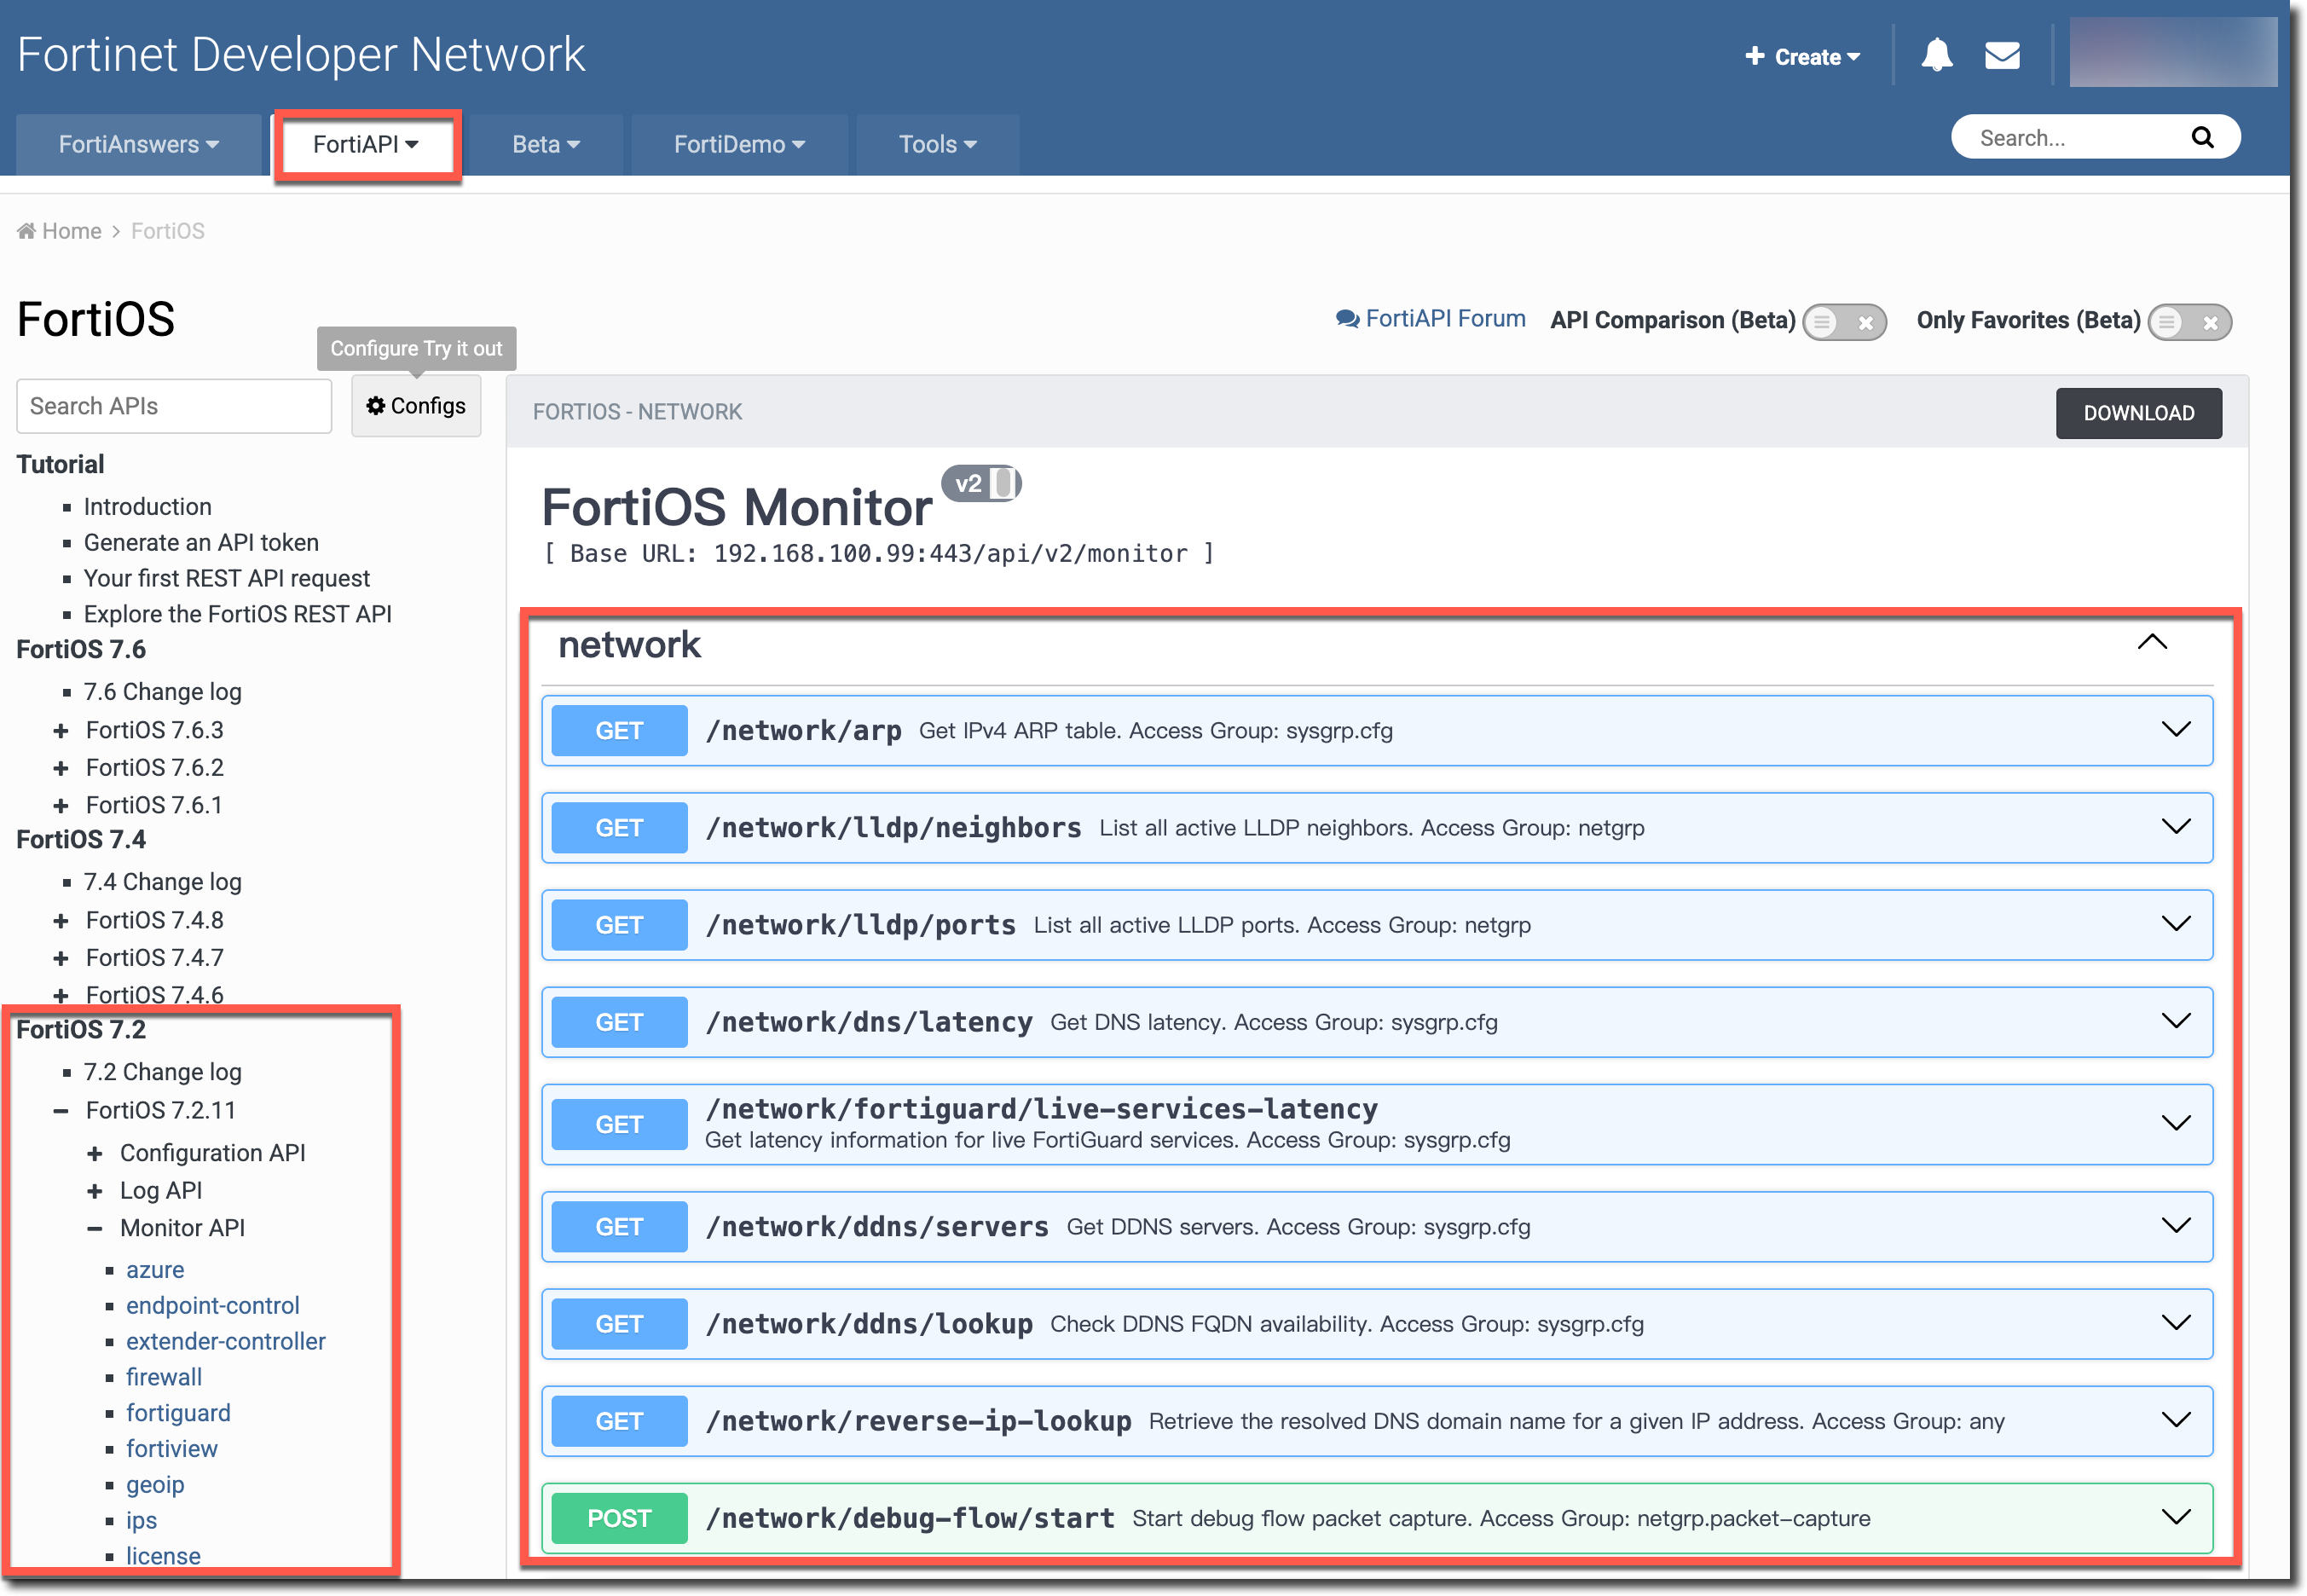Open Generate an API token tutorial
2307x1596 pixels.
[x=201, y=543]
